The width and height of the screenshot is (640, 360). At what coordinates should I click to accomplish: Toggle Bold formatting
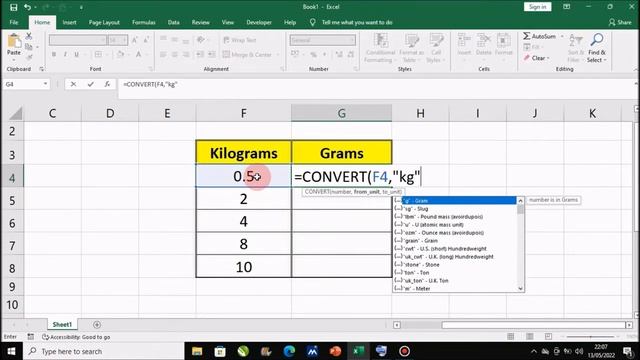[x=53, y=54]
